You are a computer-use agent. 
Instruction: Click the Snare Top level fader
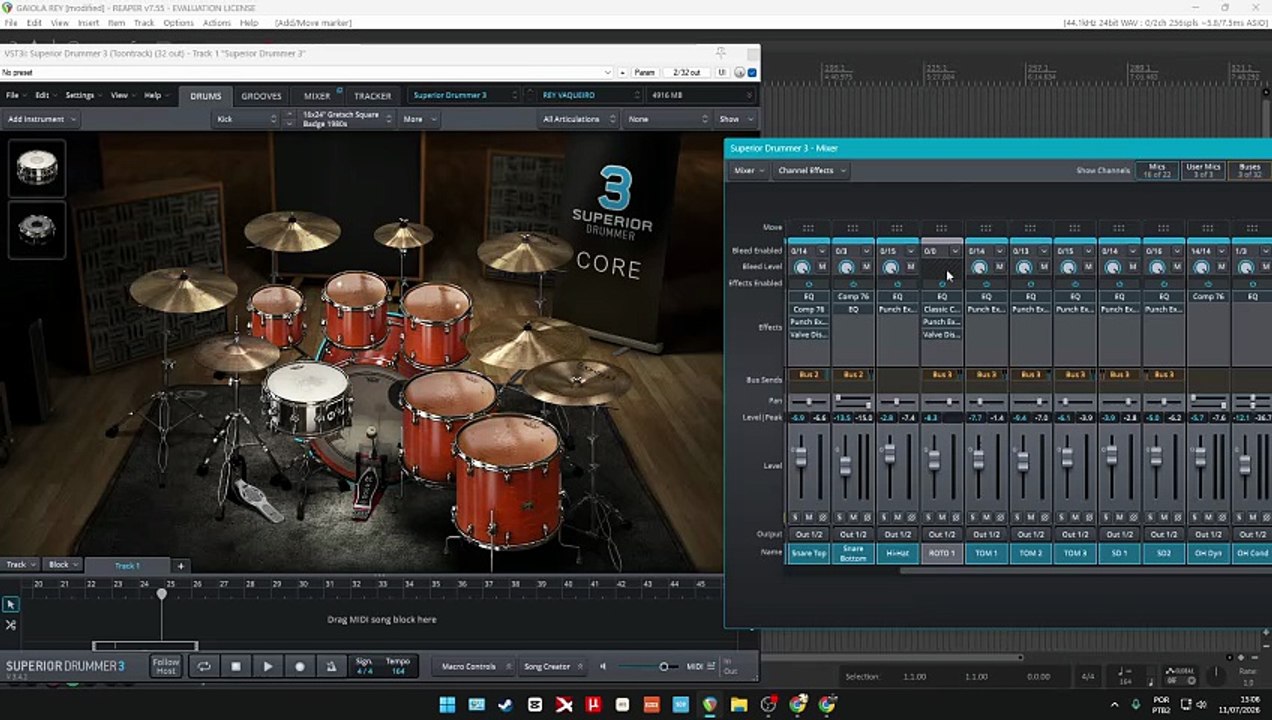800,457
